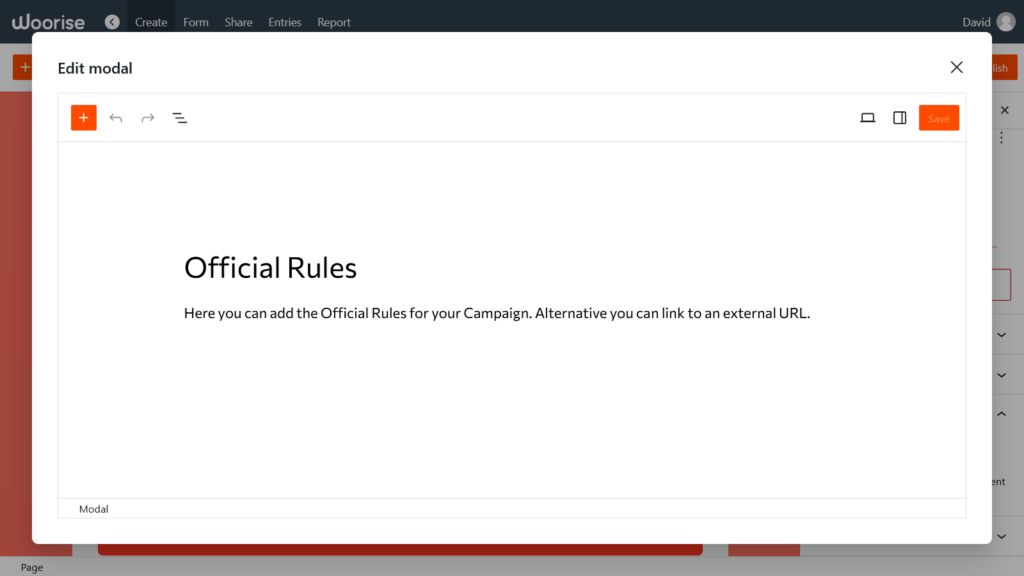1024x576 pixels.
Task: Redo the last change with the redo arrow
Action: [148, 117]
